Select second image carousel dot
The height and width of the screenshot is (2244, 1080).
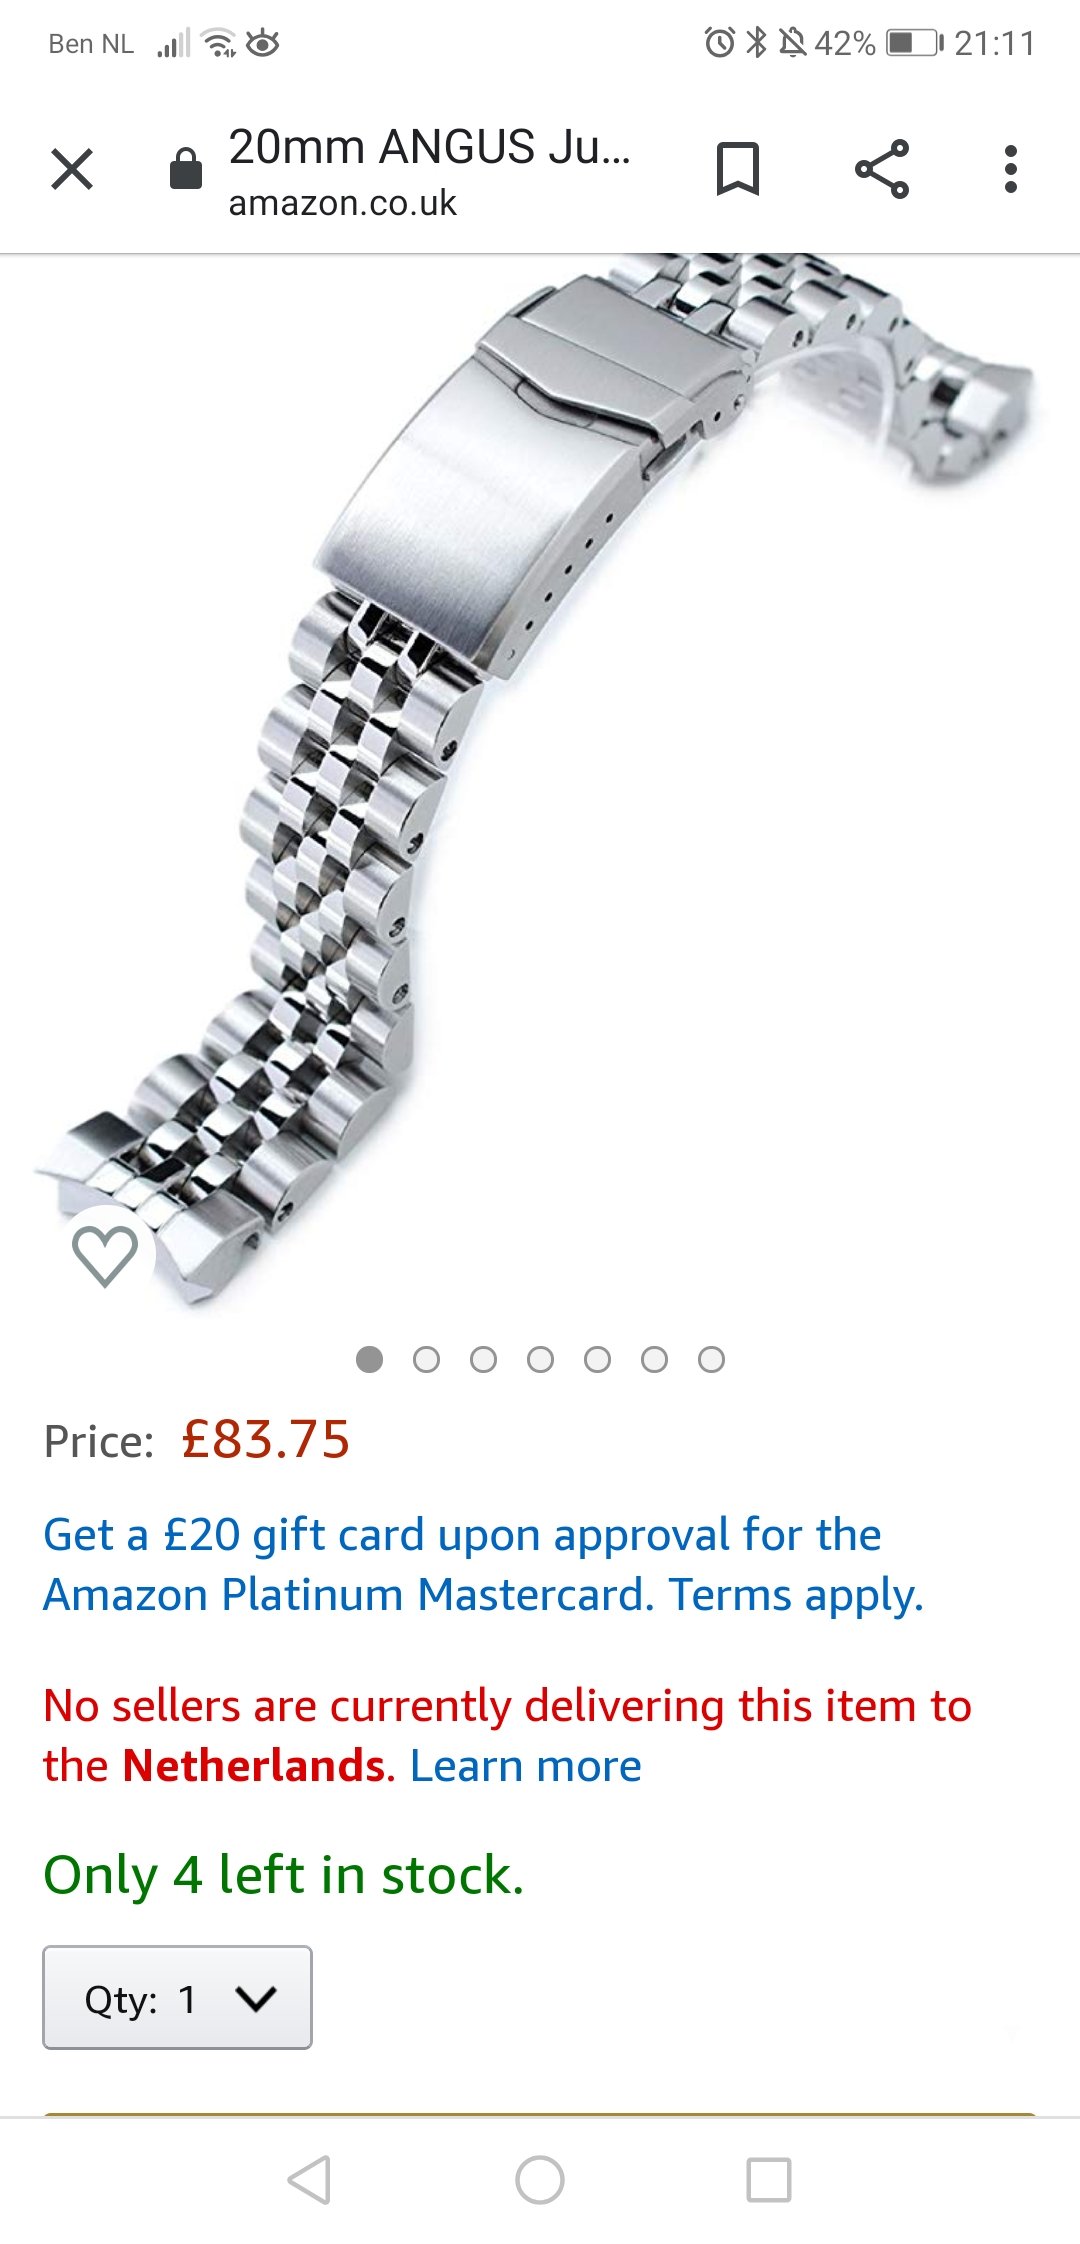click(x=426, y=1360)
